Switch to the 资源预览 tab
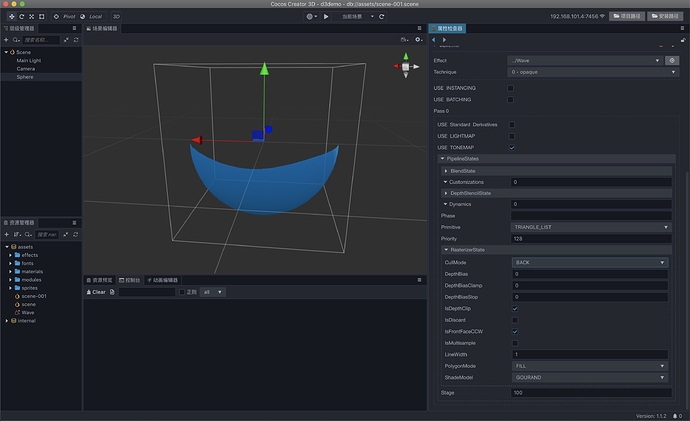This screenshot has width=690, height=421. click(x=100, y=280)
